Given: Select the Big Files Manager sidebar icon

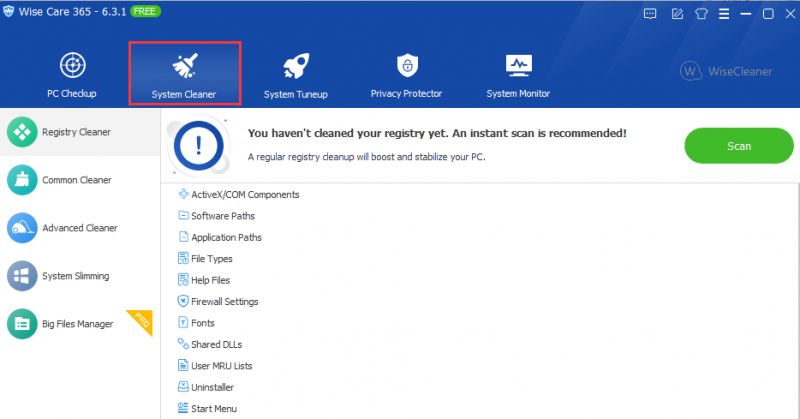Looking at the screenshot, I should click(22, 324).
